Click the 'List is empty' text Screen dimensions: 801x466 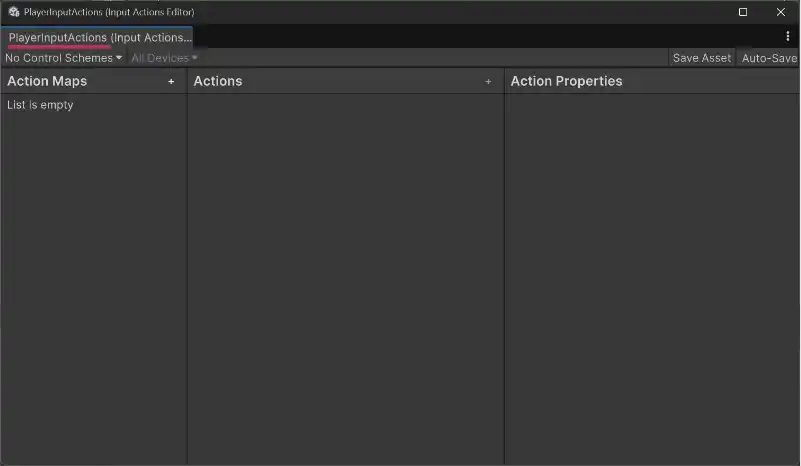tap(40, 105)
